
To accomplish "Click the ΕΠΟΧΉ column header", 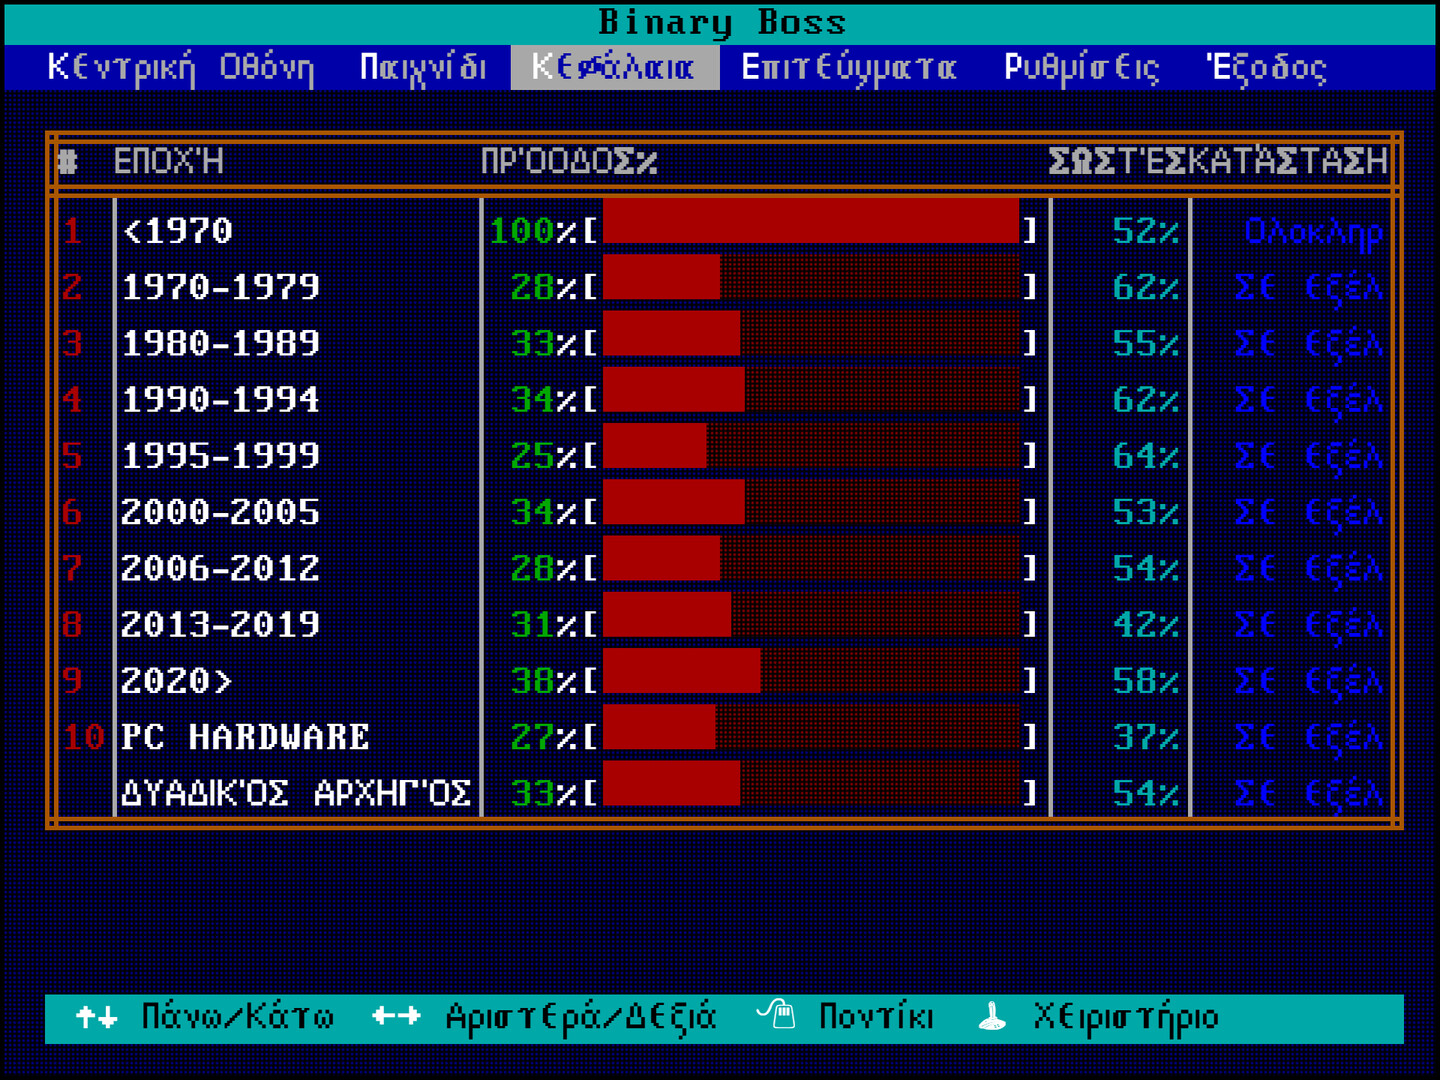I will coord(168,161).
